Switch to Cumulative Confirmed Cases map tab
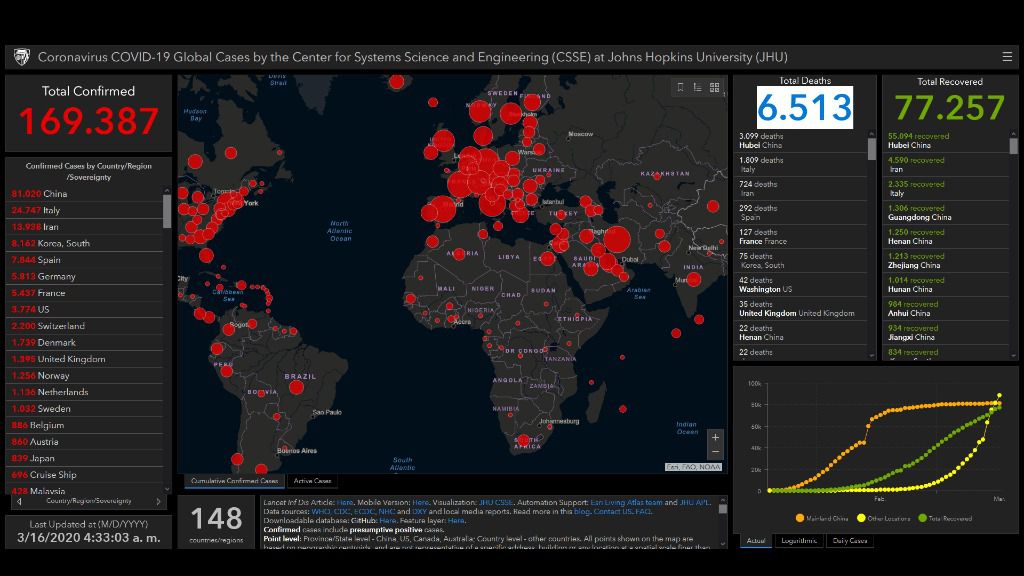 (x=234, y=481)
